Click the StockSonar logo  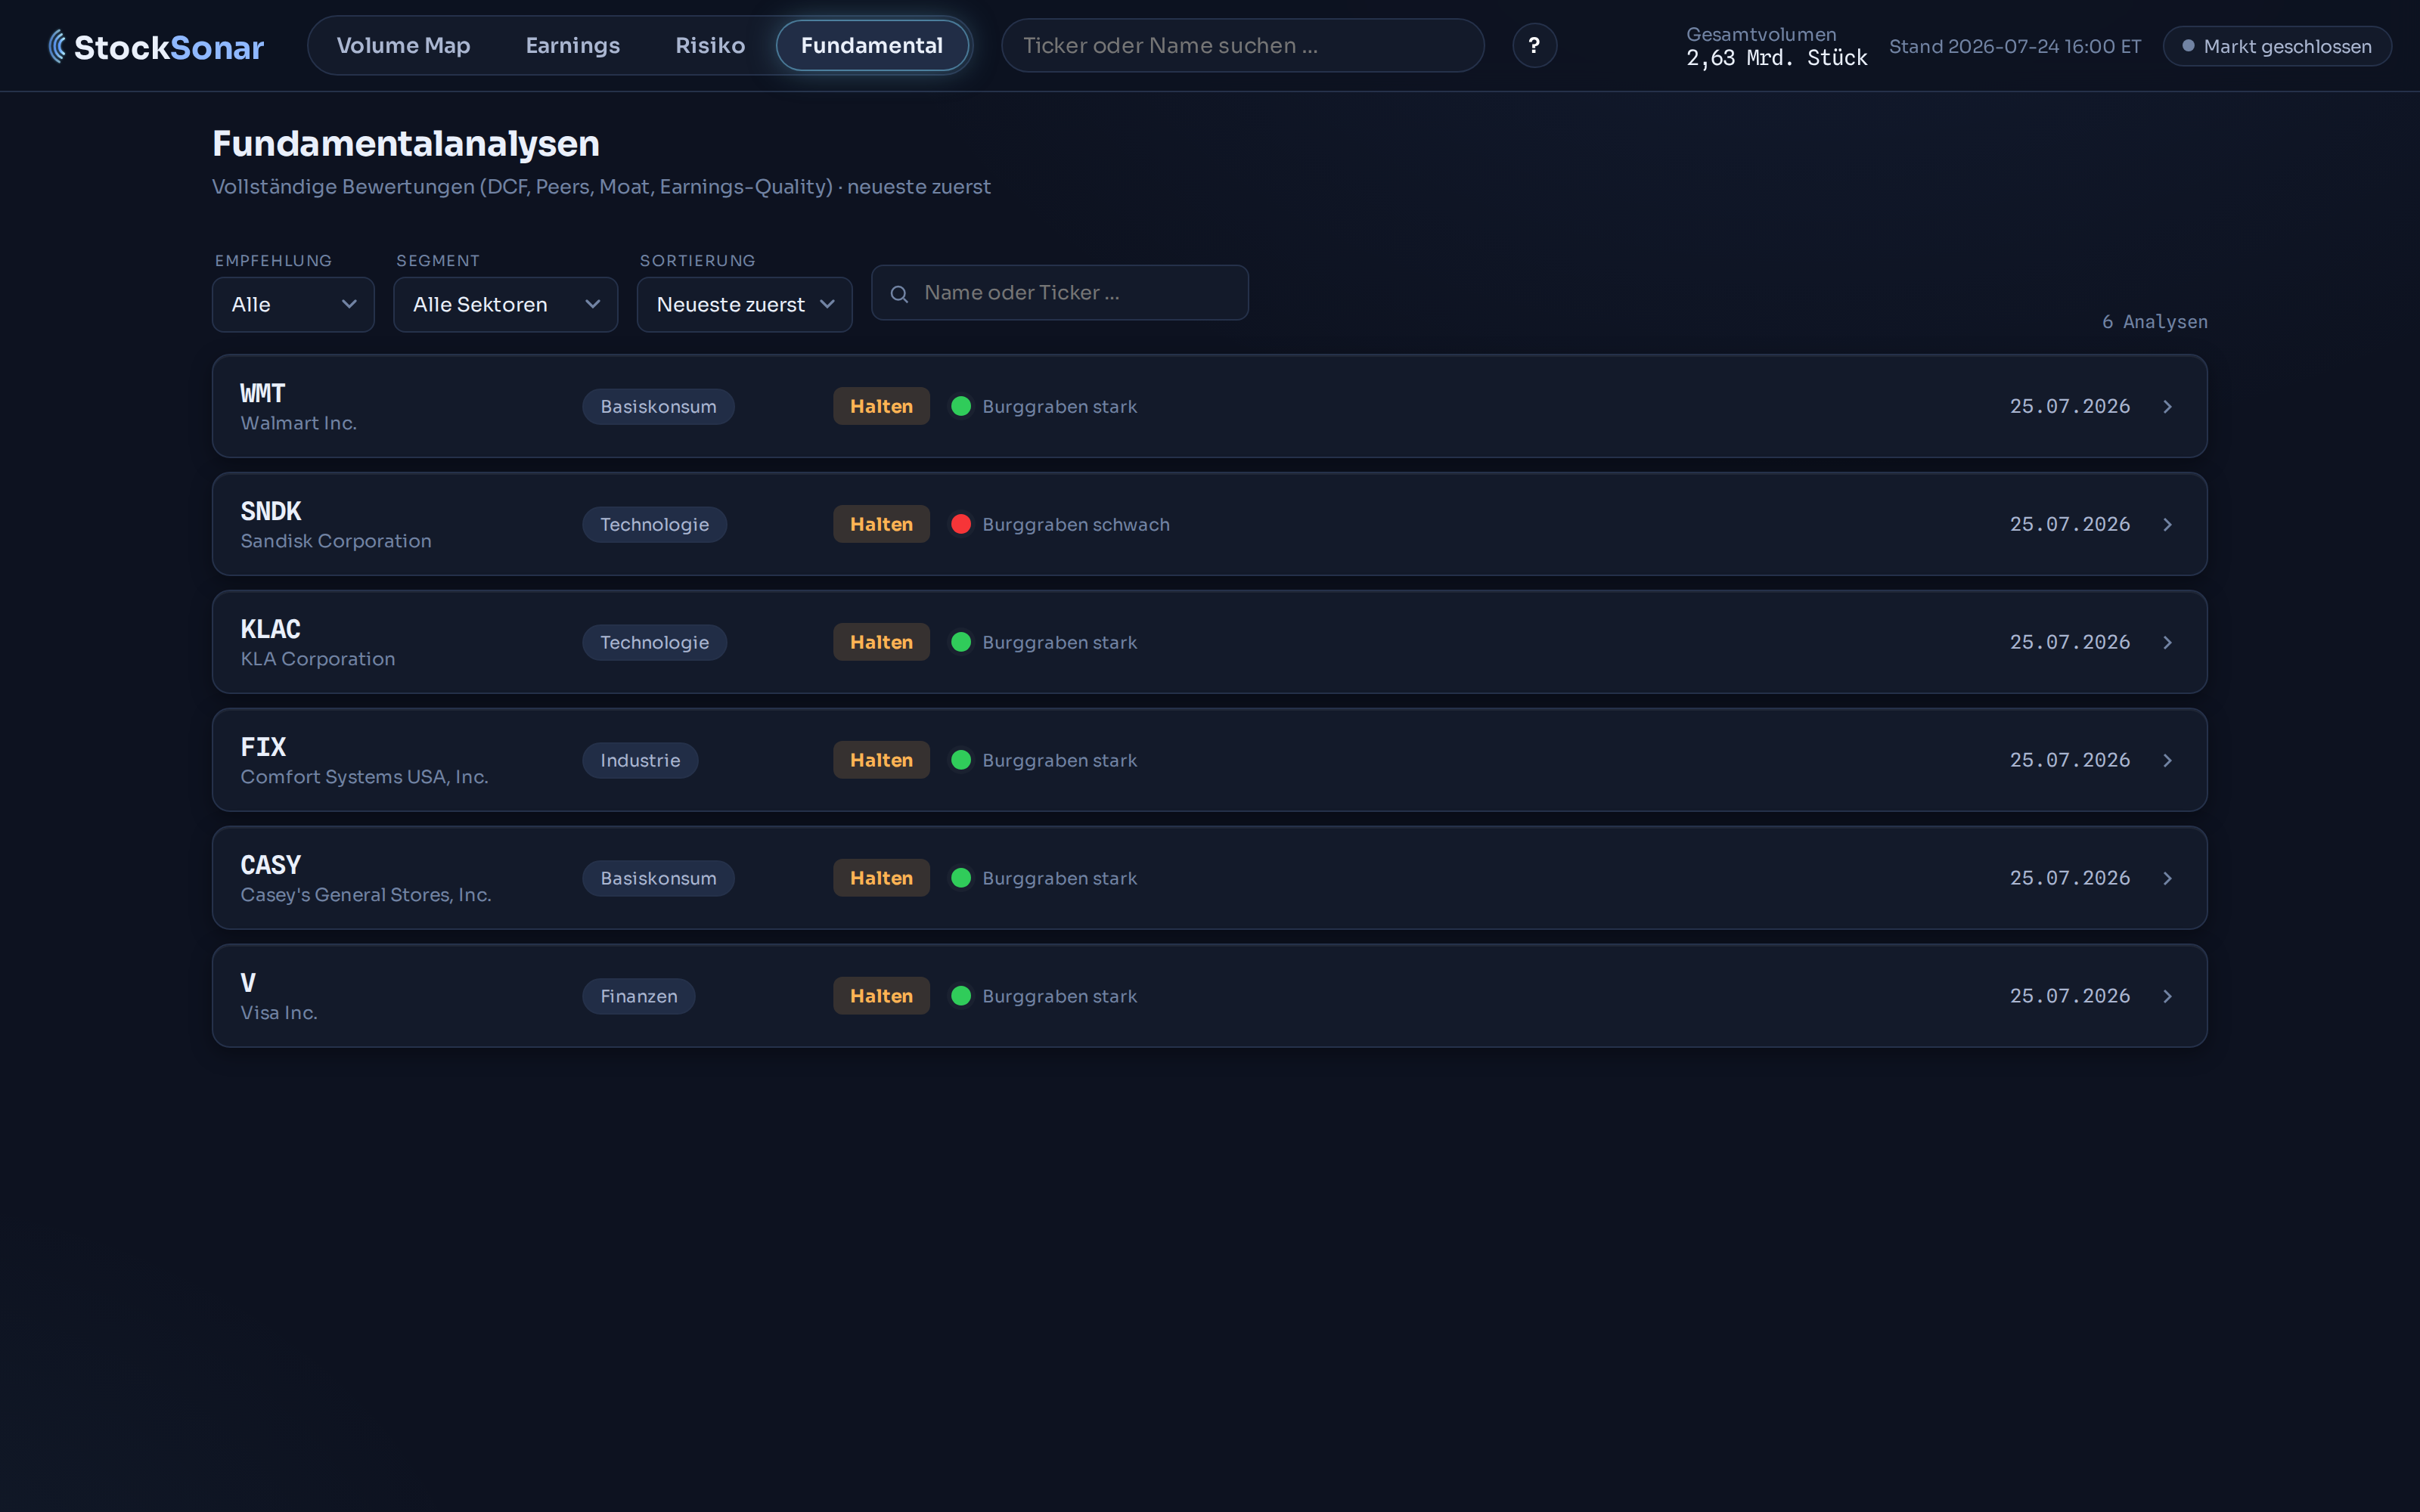[x=156, y=46]
